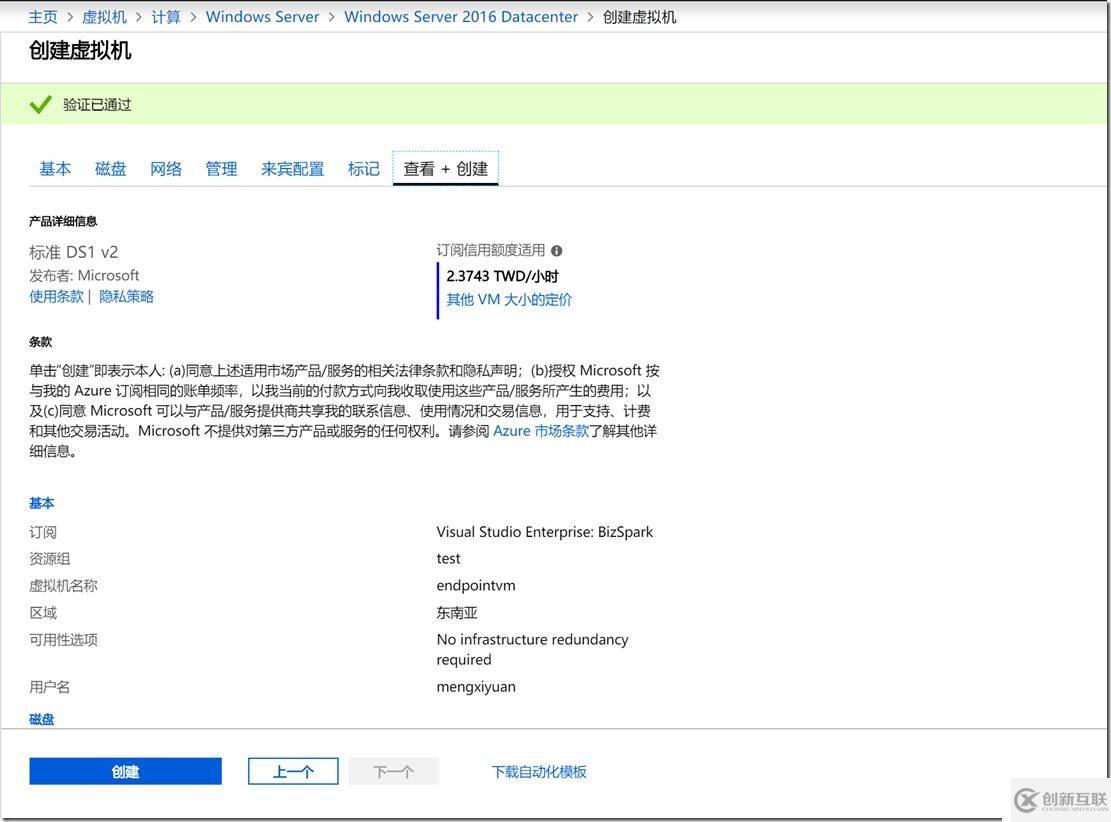Switch to the 磁盘 tab

click(x=110, y=168)
